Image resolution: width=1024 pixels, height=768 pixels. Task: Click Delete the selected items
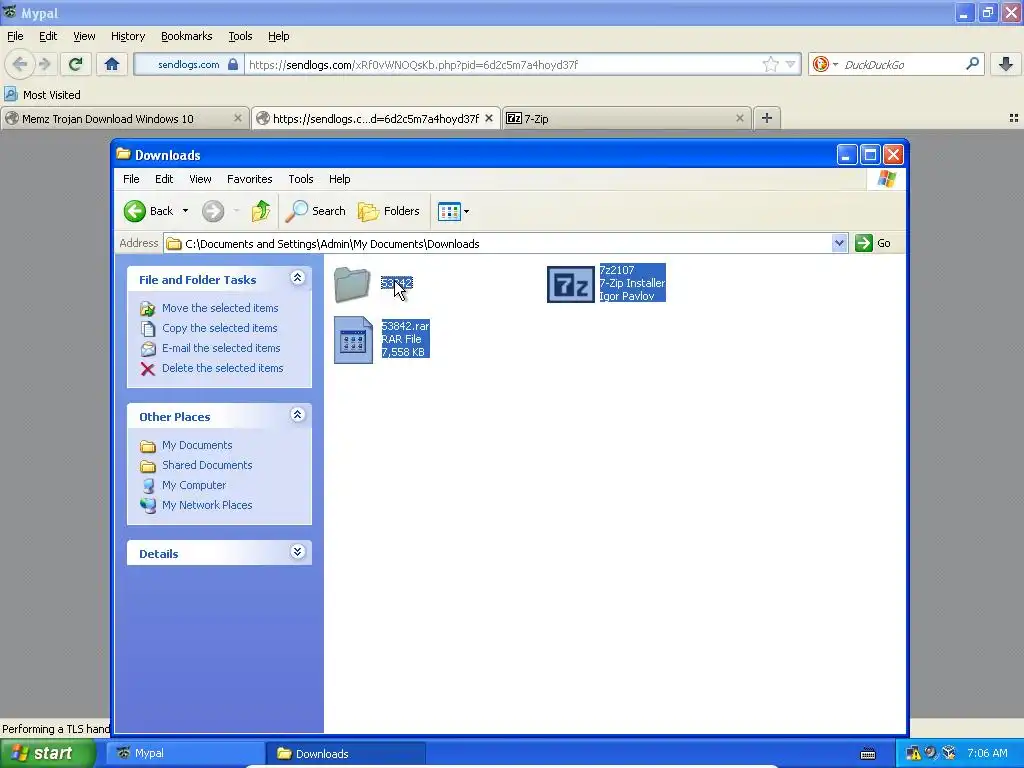(x=222, y=368)
